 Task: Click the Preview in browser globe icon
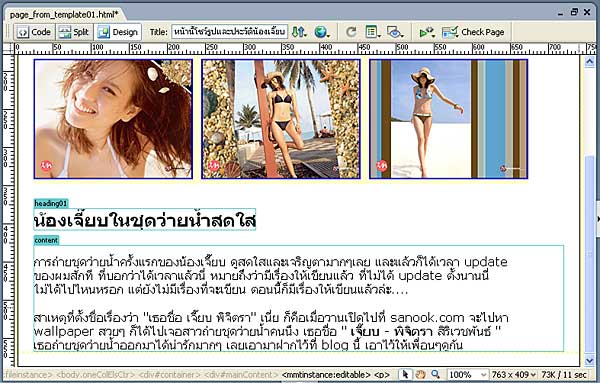(x=322, y=32)
